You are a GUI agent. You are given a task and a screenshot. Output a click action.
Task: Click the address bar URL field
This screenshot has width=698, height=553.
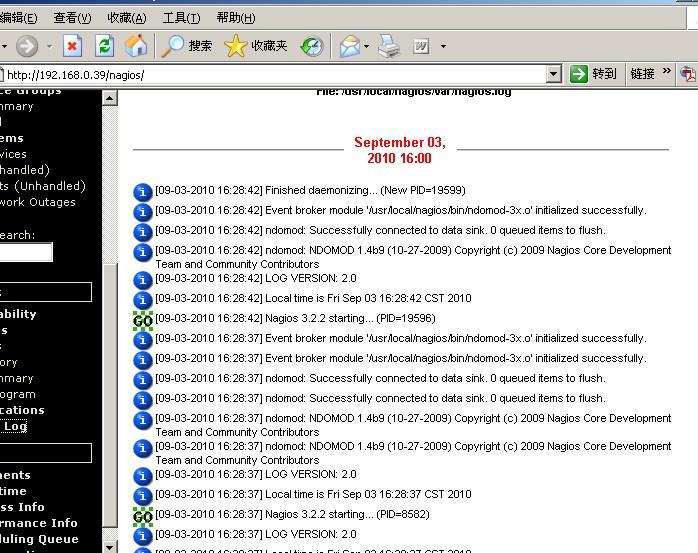click(x=275, y=74)
